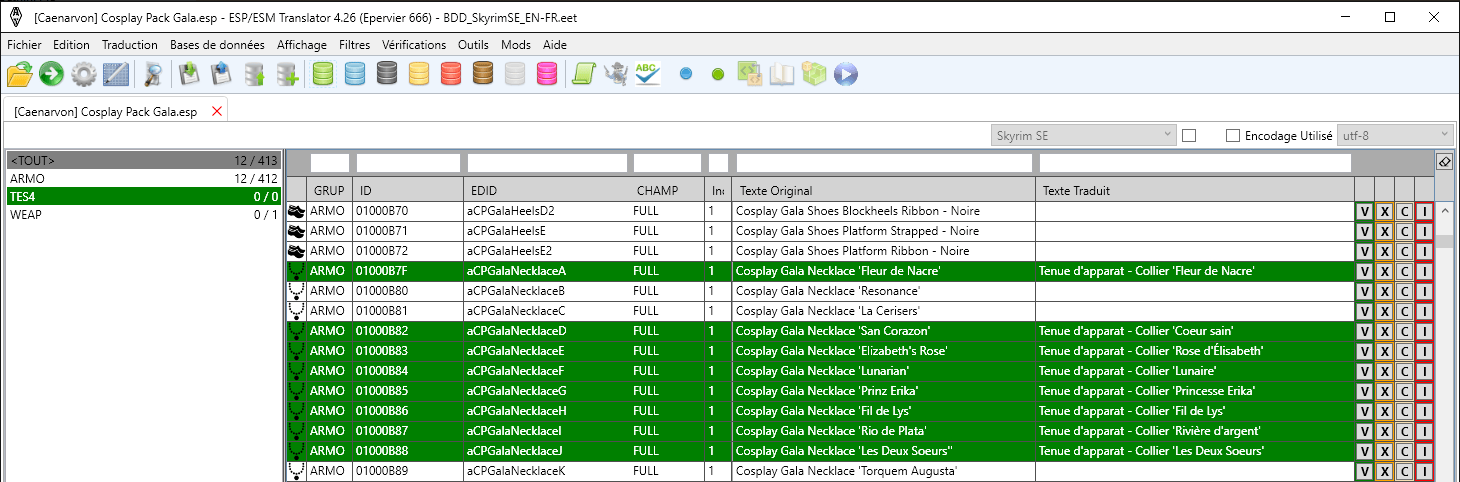Focus the Texte Original filter field

(x=884, y=163)
